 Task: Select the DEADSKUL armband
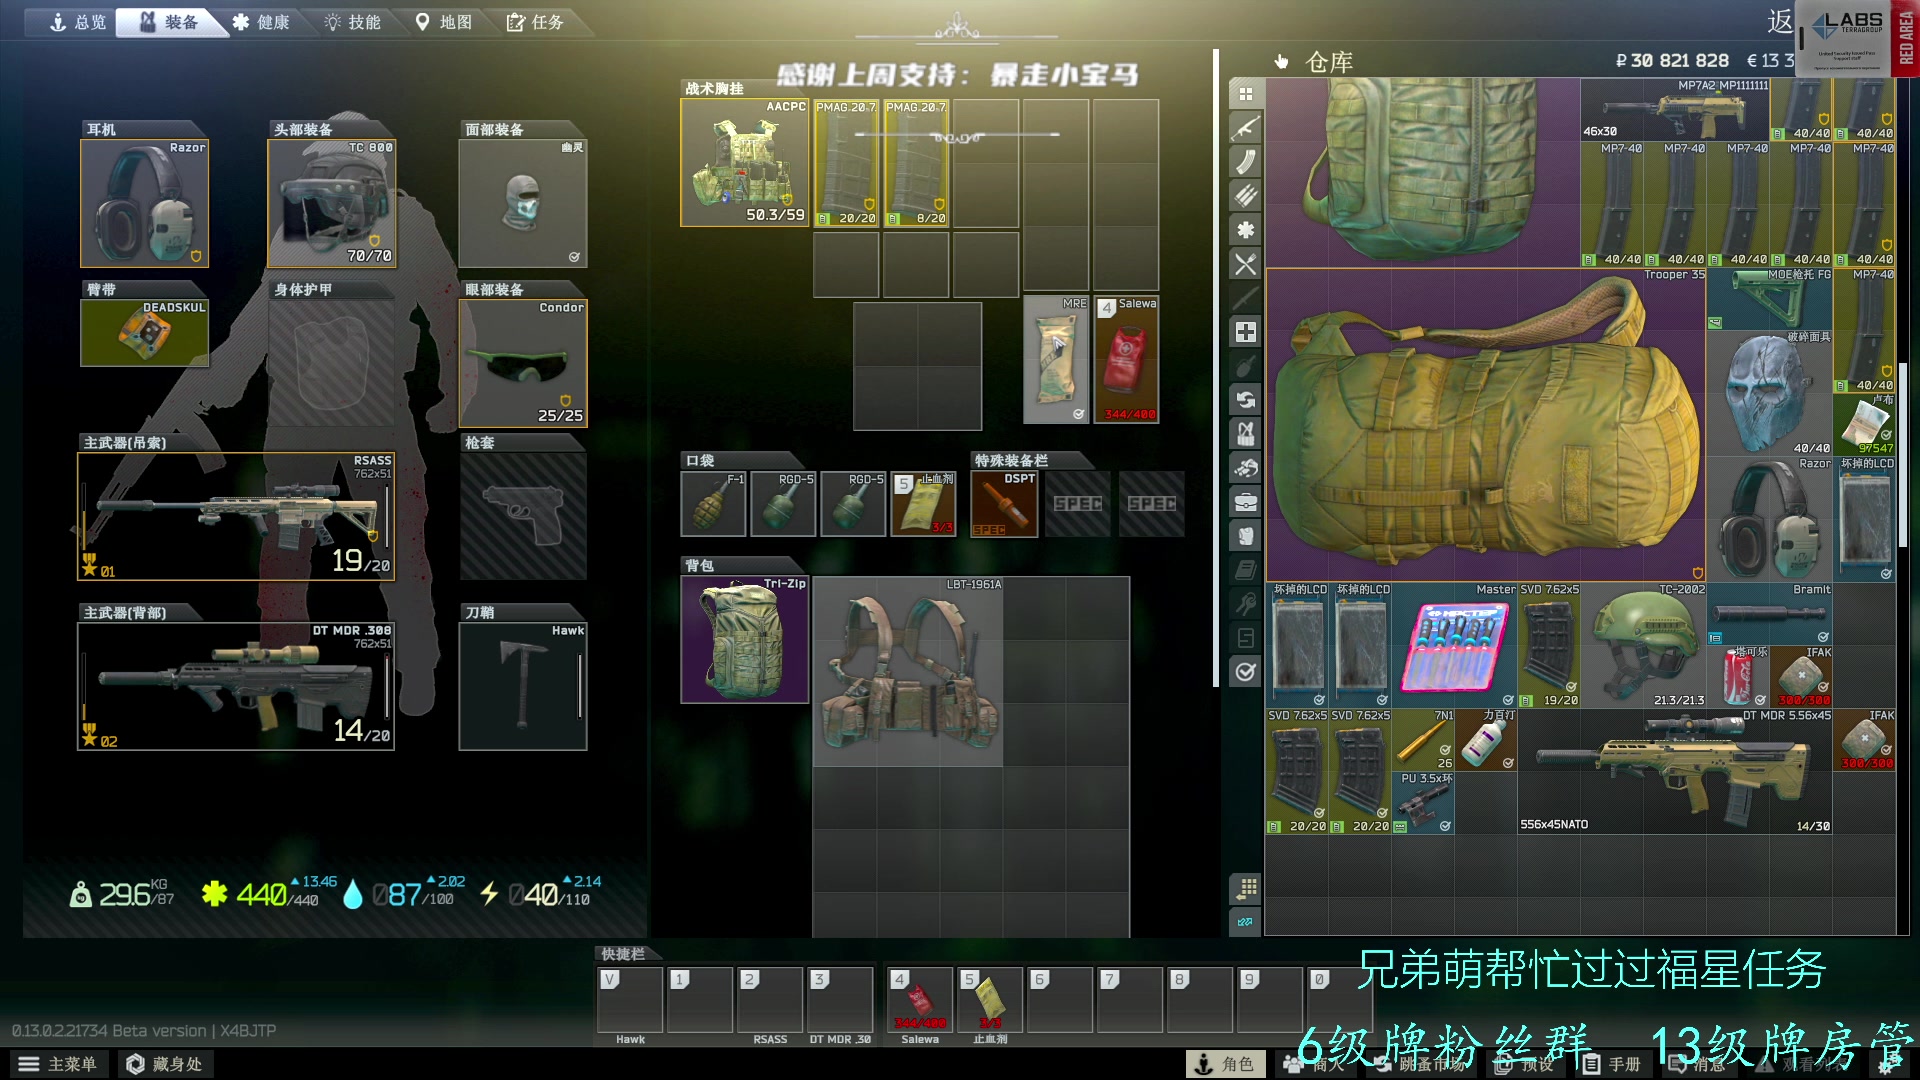[x=145, y=333]
